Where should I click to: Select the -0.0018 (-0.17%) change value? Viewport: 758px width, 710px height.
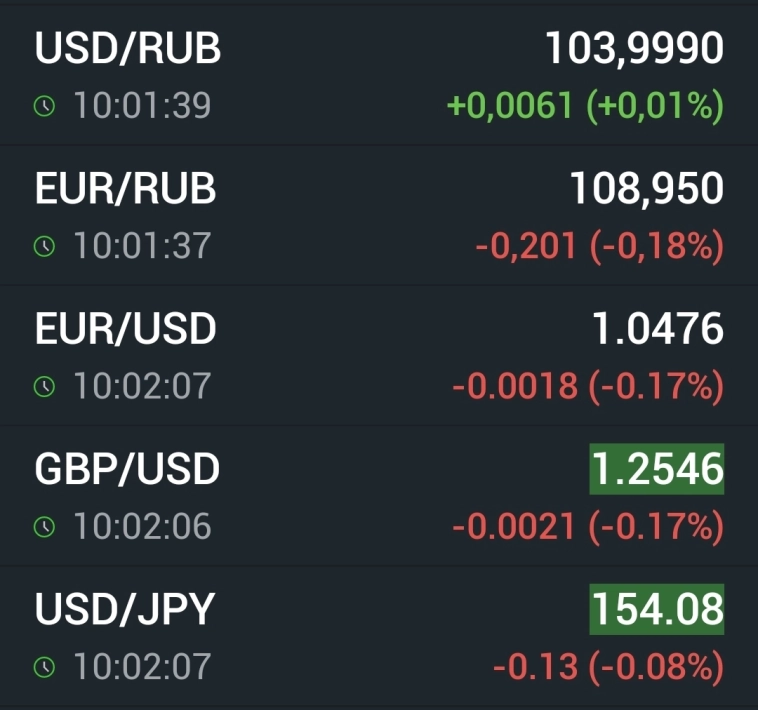click(x=587, y=386)
